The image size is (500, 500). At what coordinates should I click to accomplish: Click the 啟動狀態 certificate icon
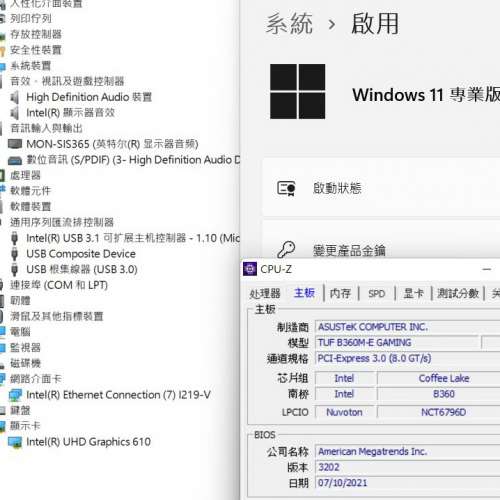(286, 188)
